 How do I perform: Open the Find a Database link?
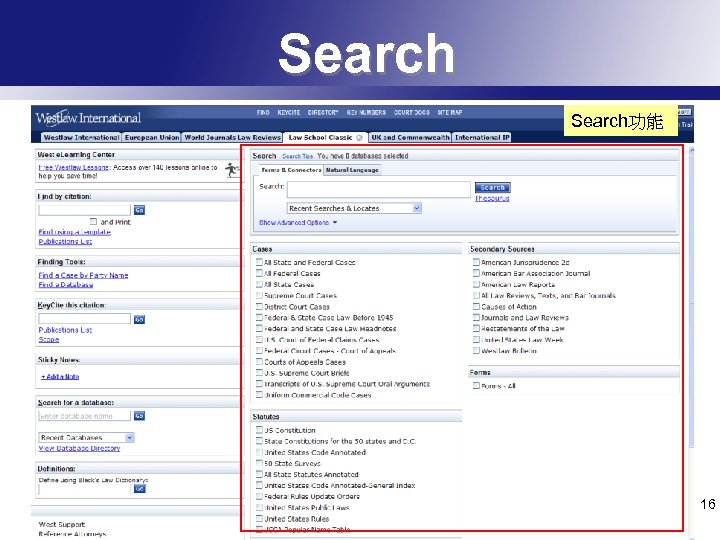pos(66,285)
